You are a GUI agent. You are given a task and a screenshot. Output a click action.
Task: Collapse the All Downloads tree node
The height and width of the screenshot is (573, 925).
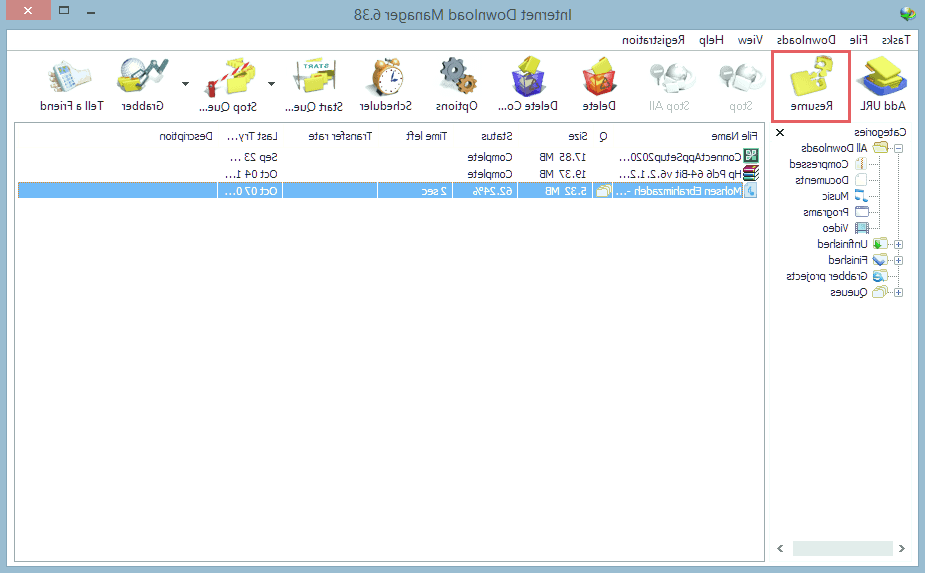pyautogui.click(x=897, y=148)
